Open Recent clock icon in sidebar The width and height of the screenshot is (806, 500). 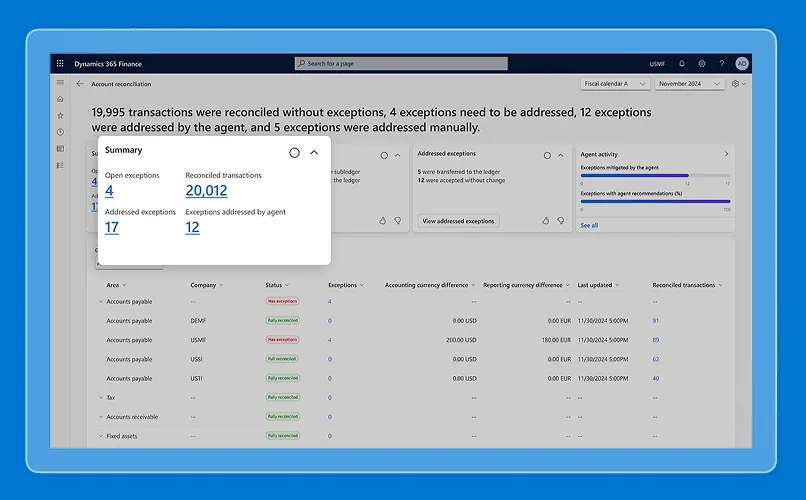pos(60,132)
